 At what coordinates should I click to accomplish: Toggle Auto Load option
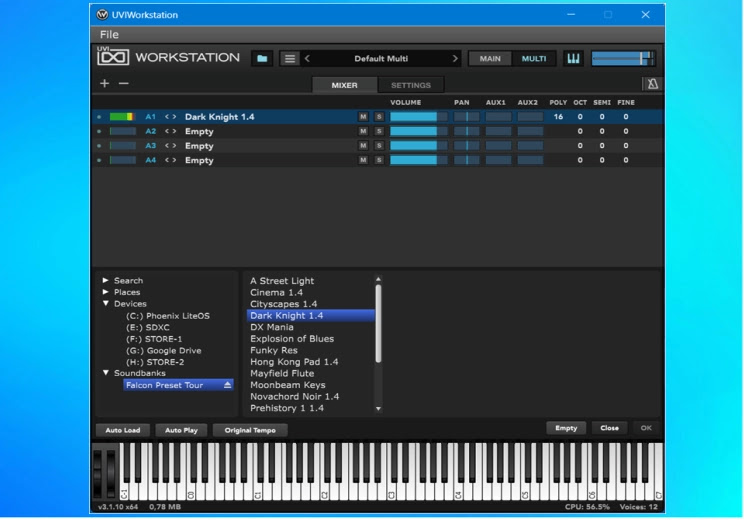coord(123,430)
